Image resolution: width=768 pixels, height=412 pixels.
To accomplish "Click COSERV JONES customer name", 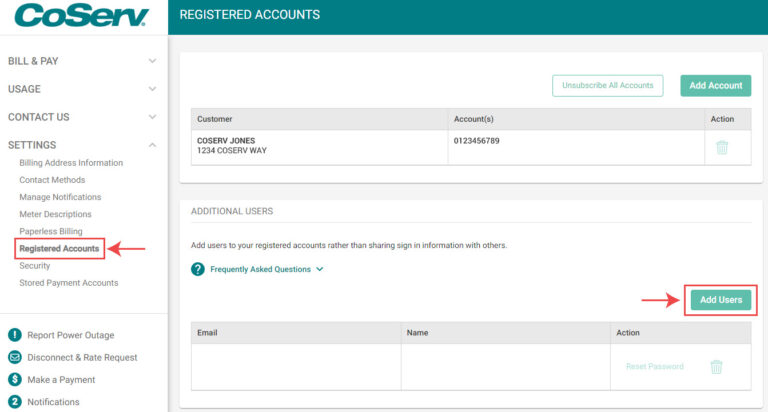I will pyautogui.click(x=226, y=141).
